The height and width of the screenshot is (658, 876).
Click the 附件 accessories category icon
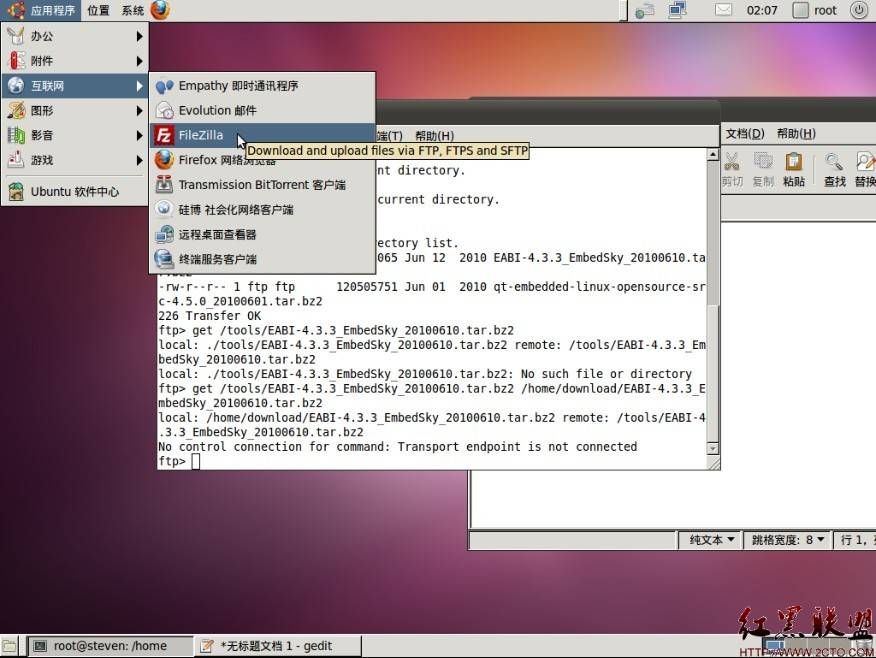click(x=16, y=61)
